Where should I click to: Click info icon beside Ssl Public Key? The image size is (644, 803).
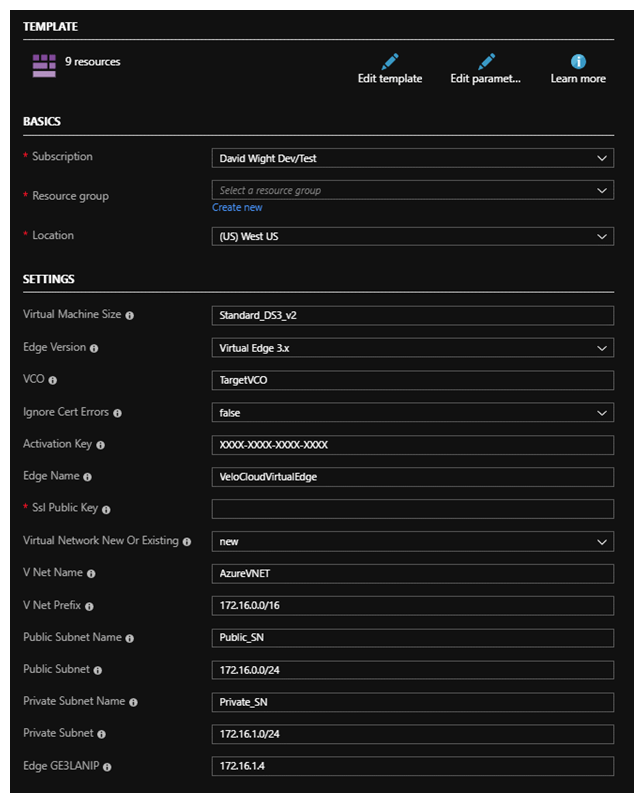[x=106, y=510]
